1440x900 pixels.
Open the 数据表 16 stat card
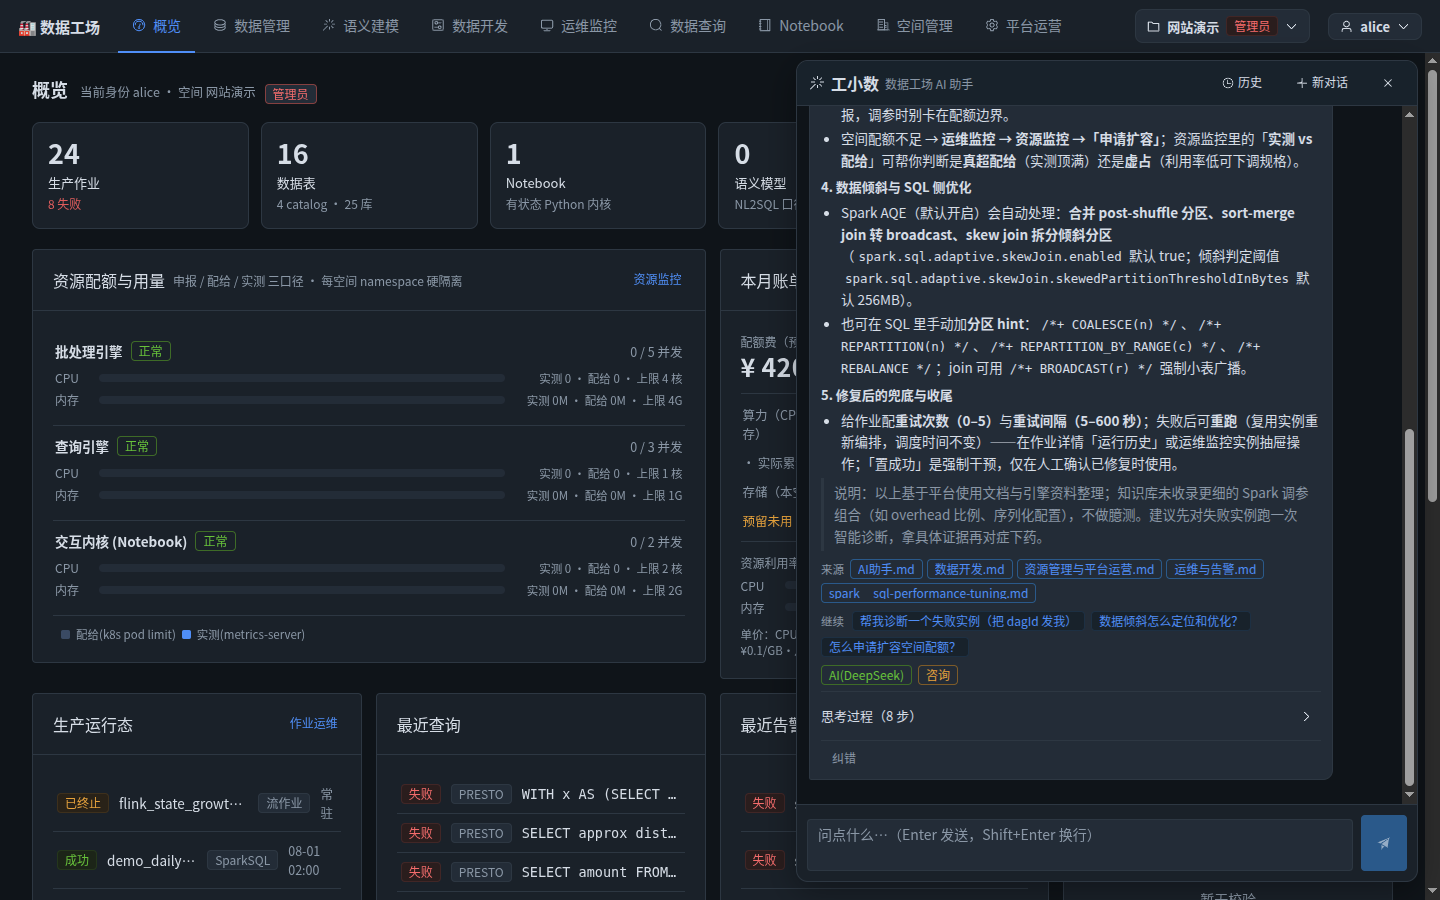pos(369,176)
